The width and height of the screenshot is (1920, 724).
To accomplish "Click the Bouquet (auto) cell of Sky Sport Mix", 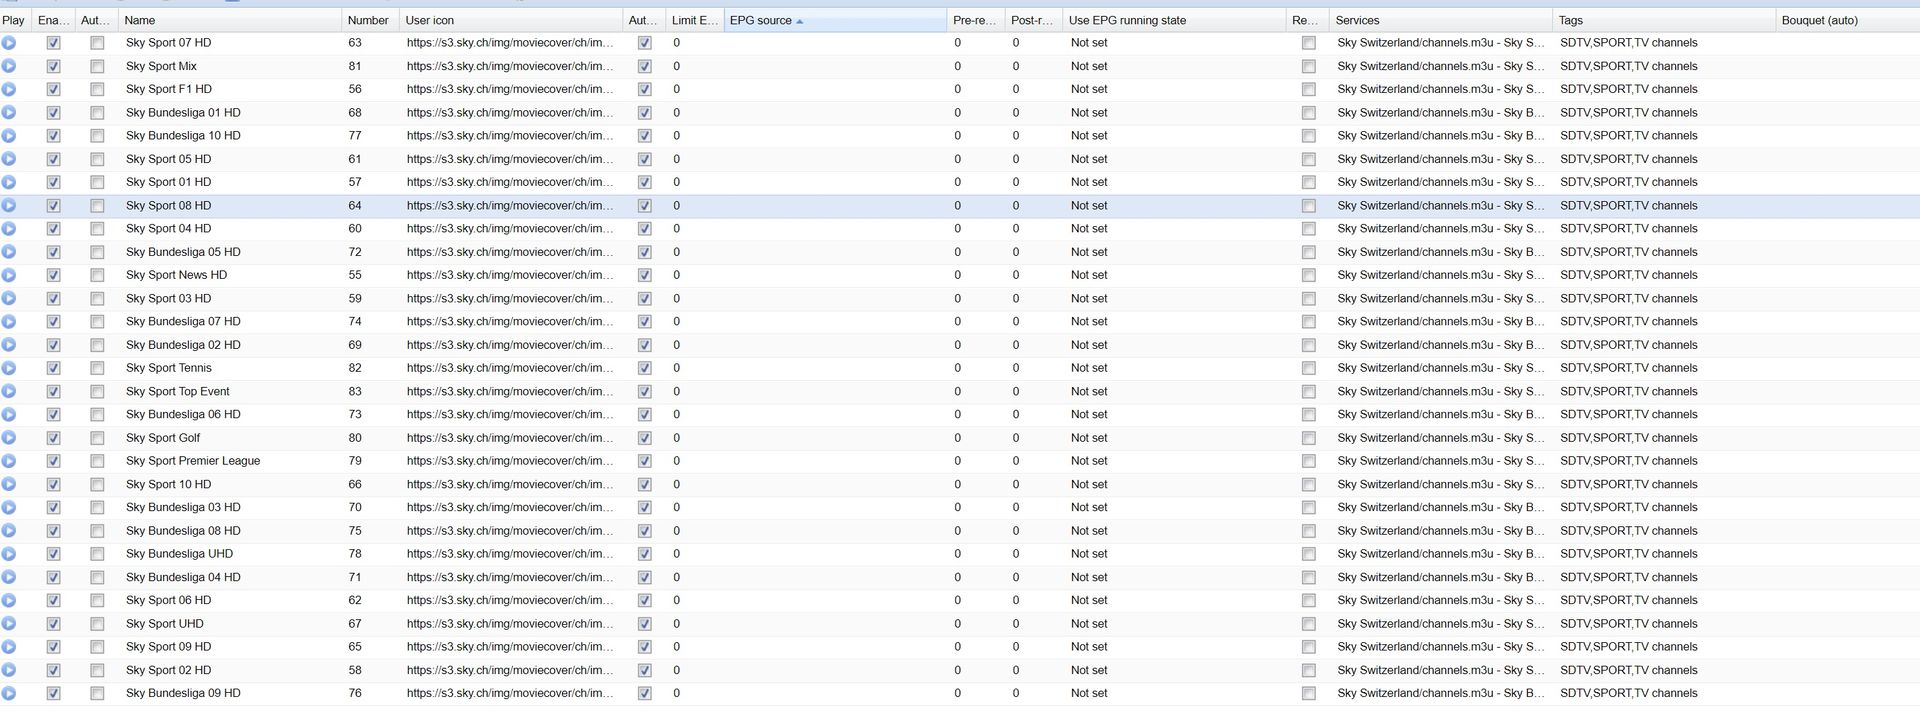I will [1847, 66].
